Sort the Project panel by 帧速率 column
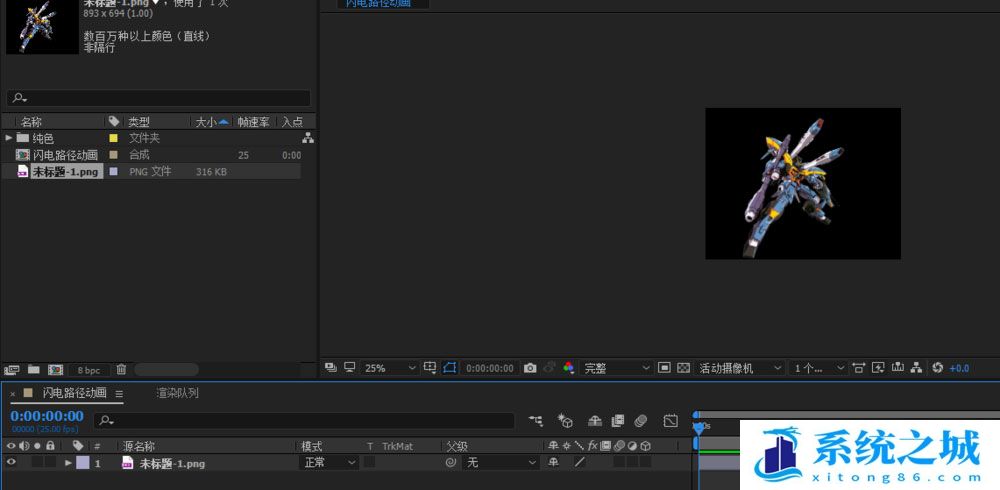The width and height of the screenshot is (1000, 490). [253, 122]
